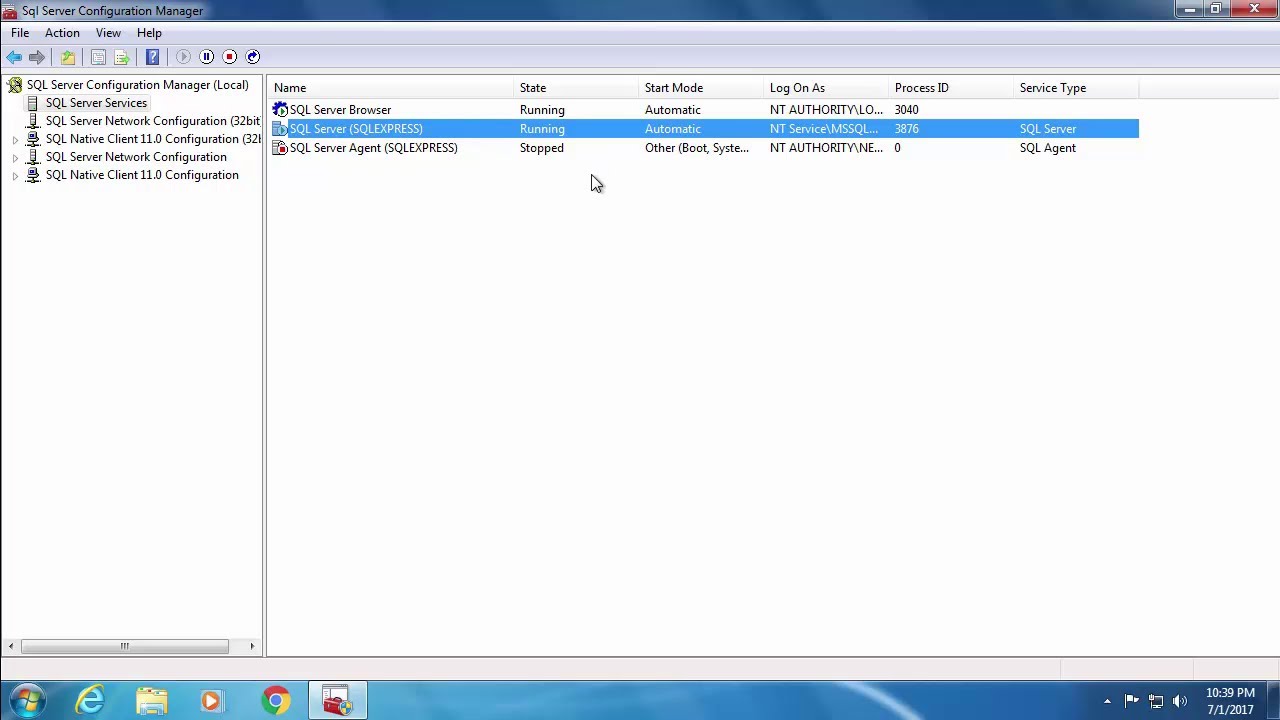
Task: Open Help with the question mark icon
Action: point(152,57)
